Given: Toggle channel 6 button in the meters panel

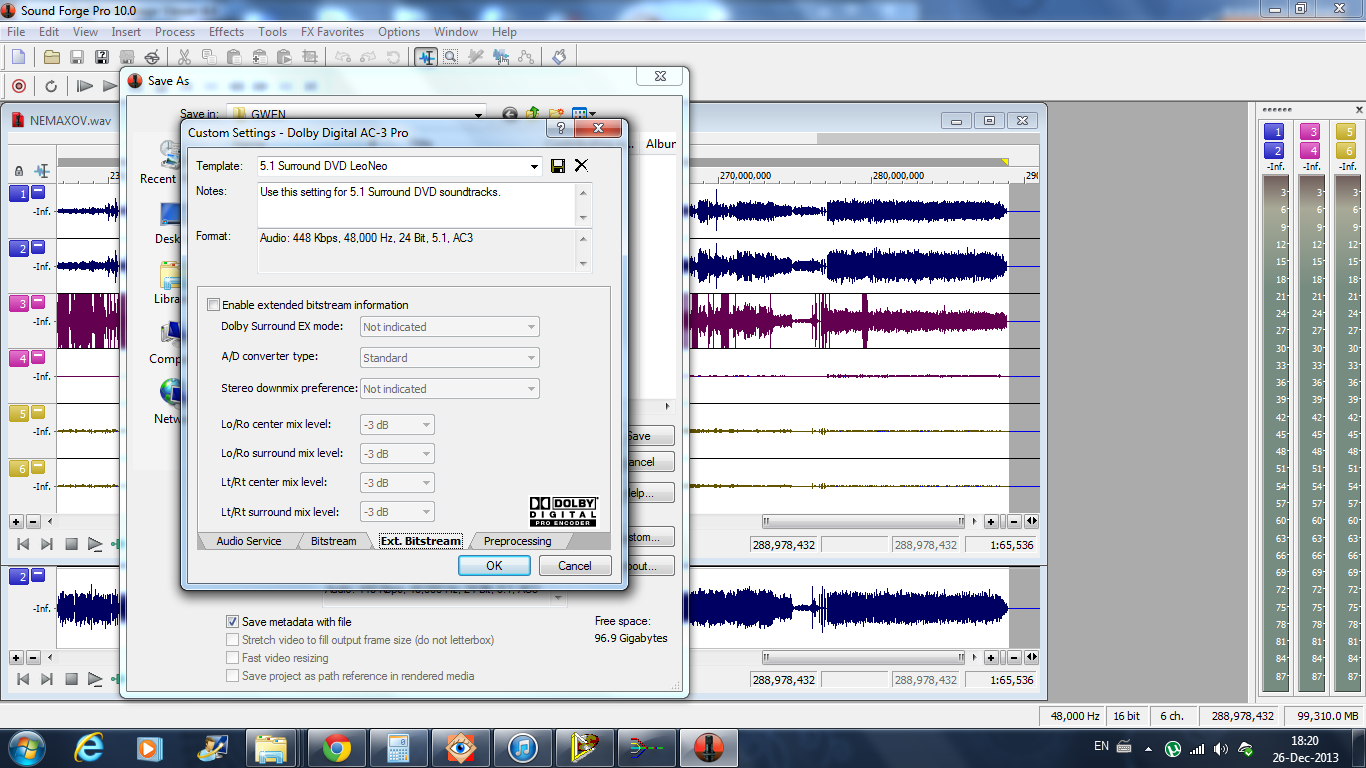Looking at the screenshot, I should (x=1346, y=151).
